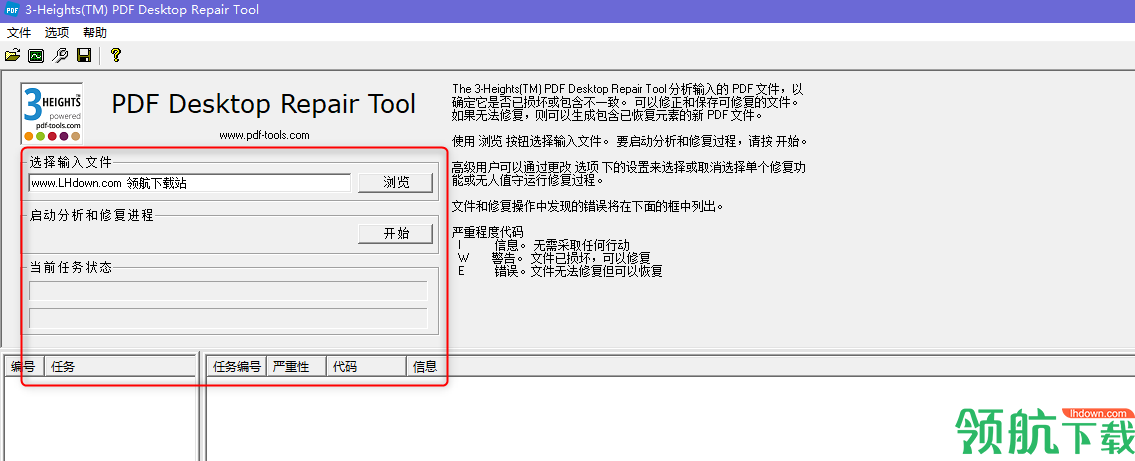1135x461 pixels.
Task: Click the 严重性 column header
Action: point(297,367)
